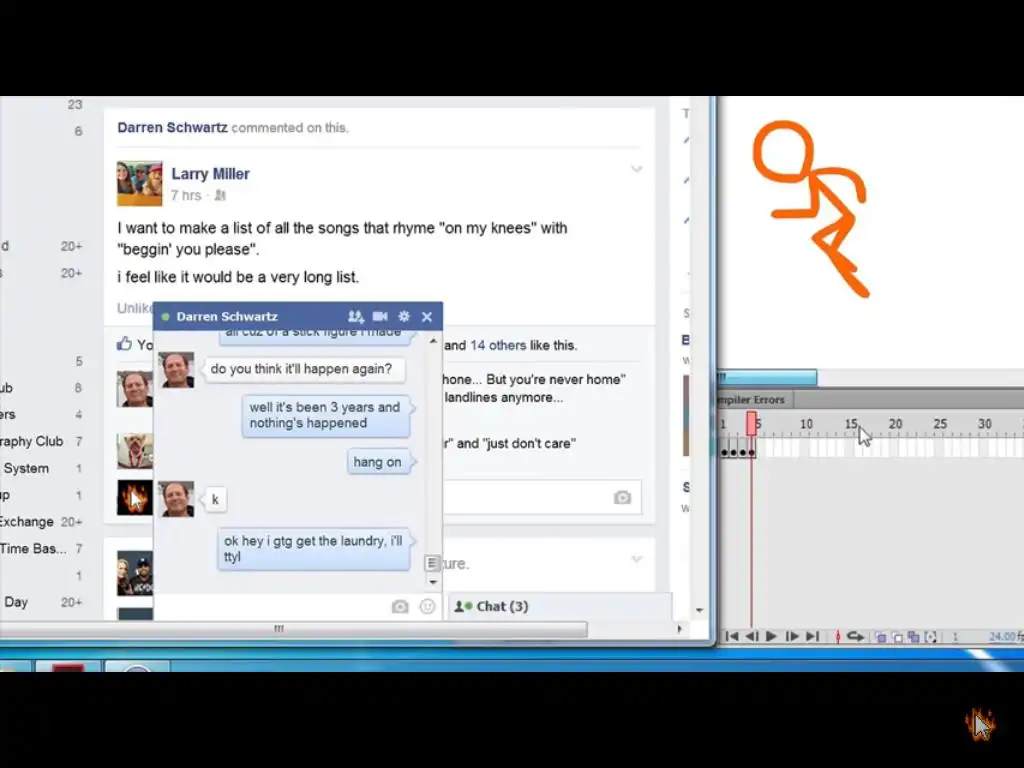Click the center frame button

point(838,637)
